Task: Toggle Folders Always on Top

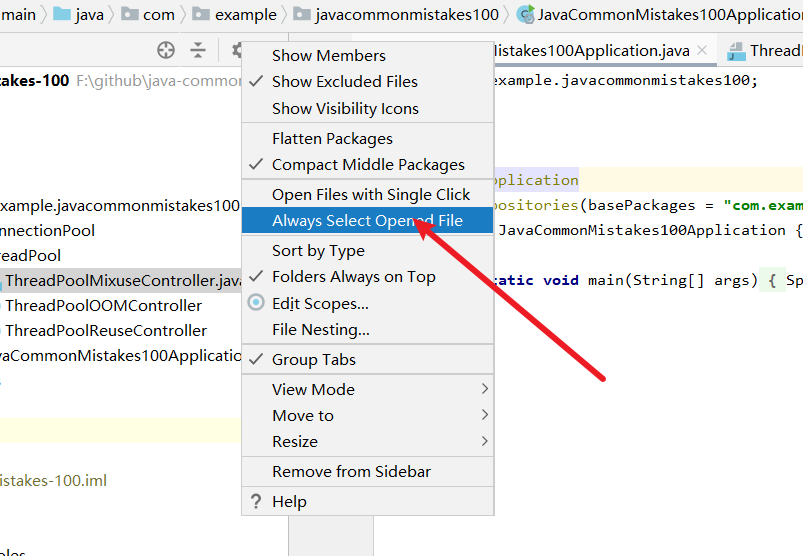Action: tap(353, 277)
